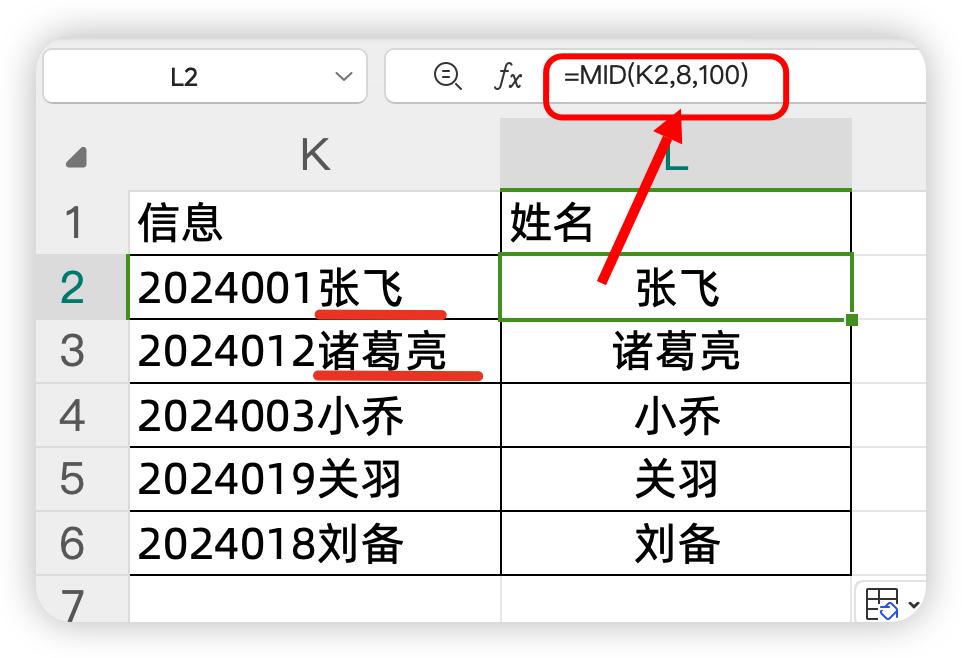Screen dimensions: 962x658
Task: Select name cell 关羽 in column L
Action: point(676,479)
